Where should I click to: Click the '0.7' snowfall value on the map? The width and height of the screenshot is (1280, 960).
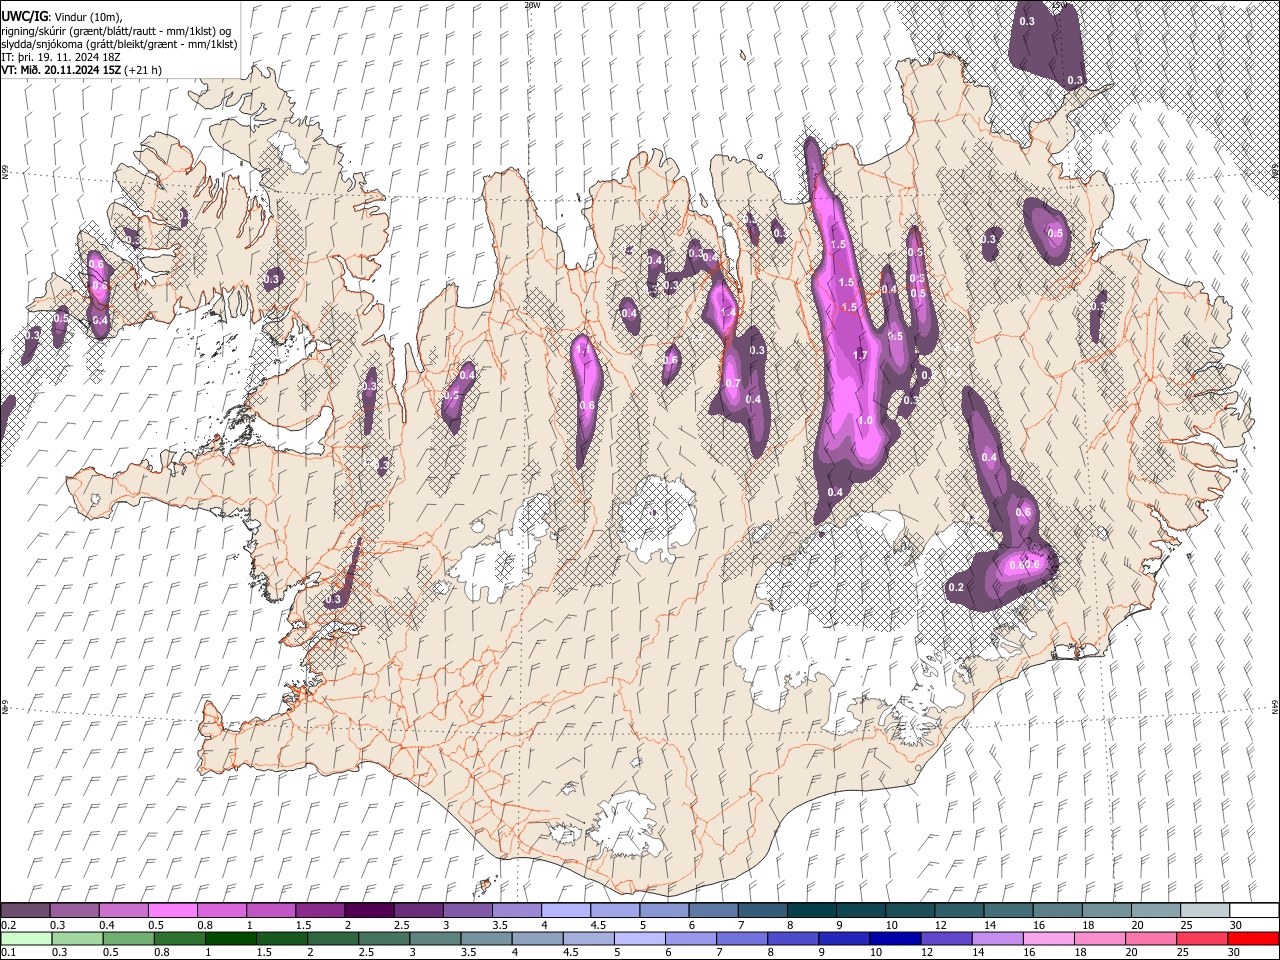(x=732, y=384)
